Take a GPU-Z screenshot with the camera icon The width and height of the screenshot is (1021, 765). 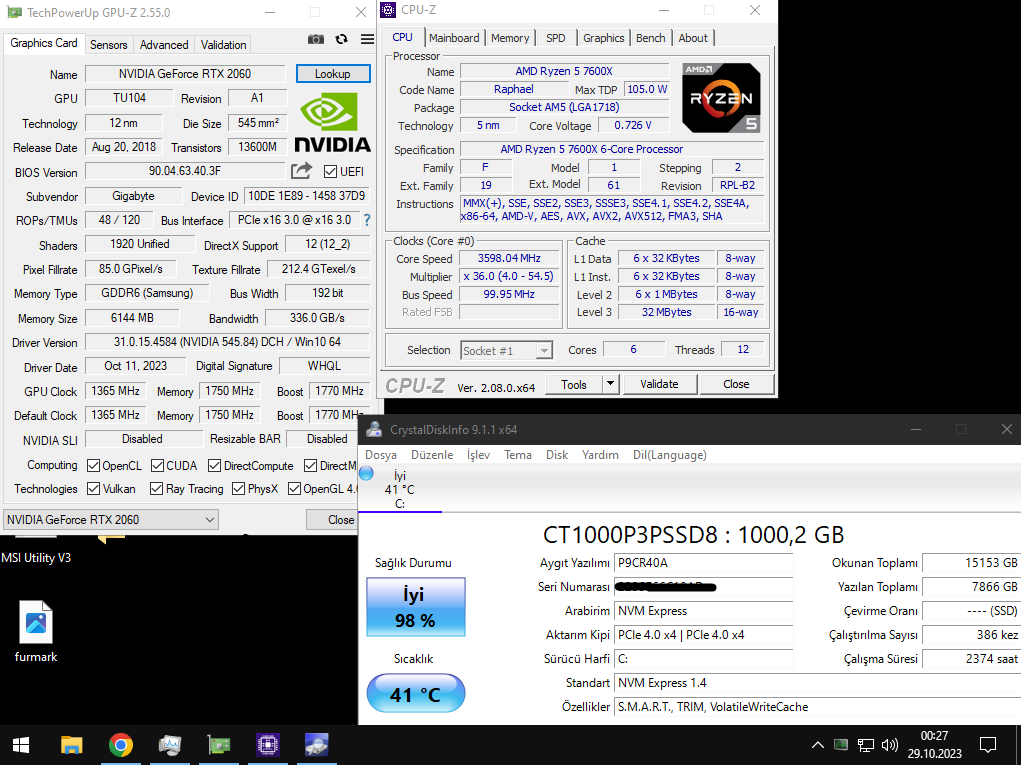click(316, 39)
